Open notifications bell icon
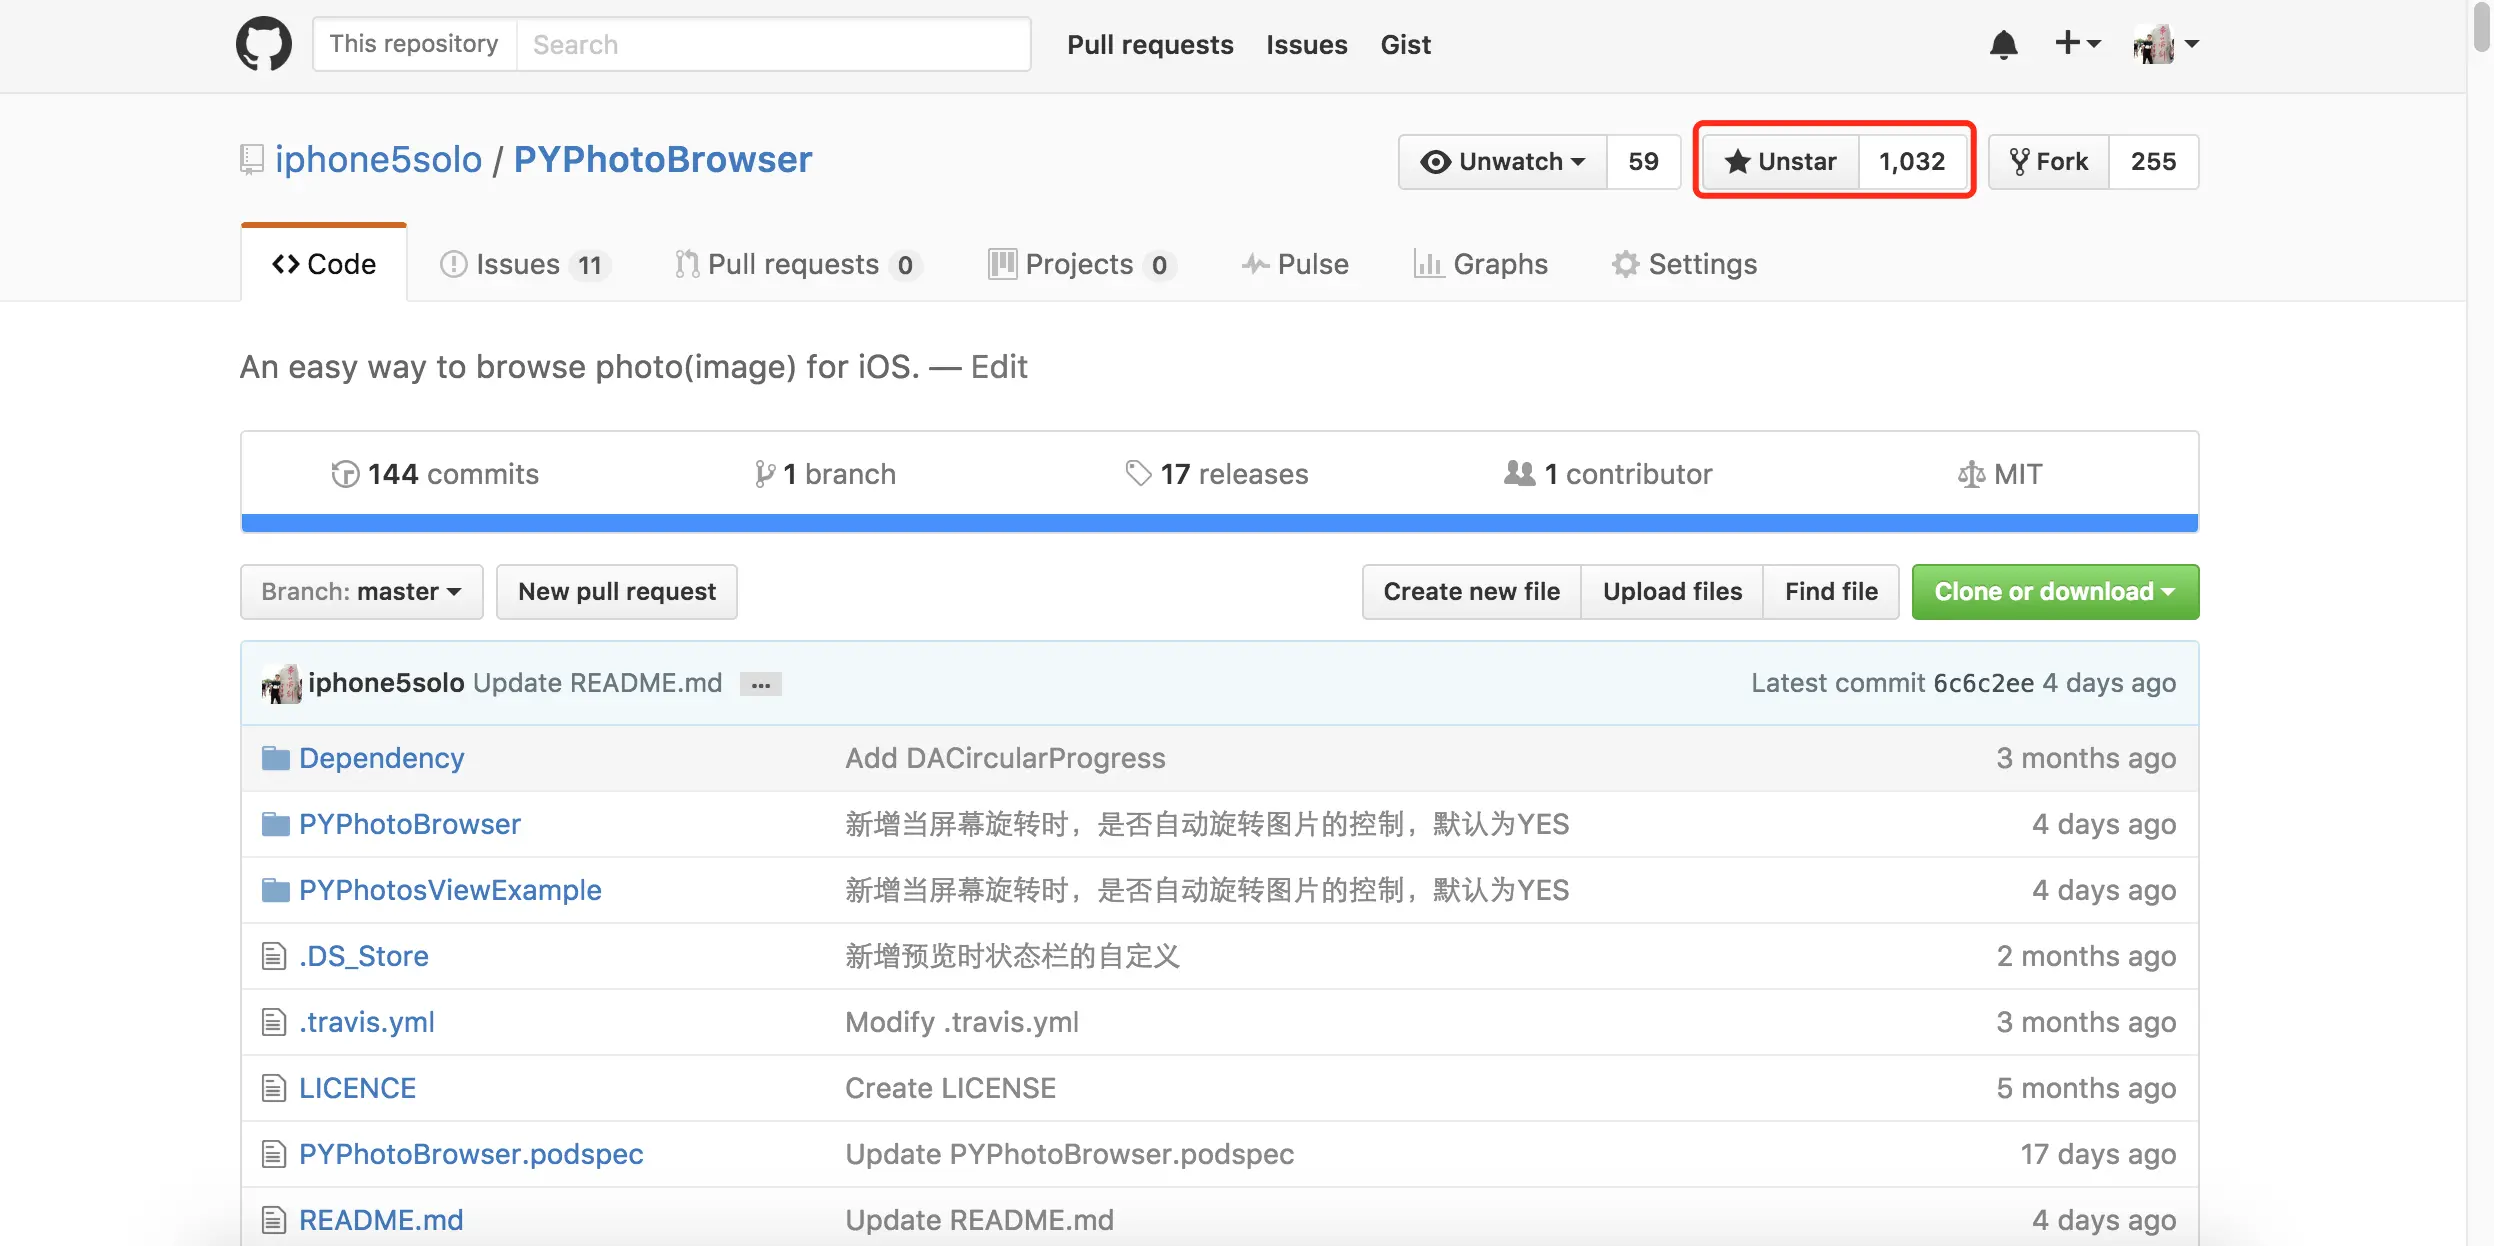Image resolution: width=2494 pixels, height=1246 pixels. (x=2003, y=45)
